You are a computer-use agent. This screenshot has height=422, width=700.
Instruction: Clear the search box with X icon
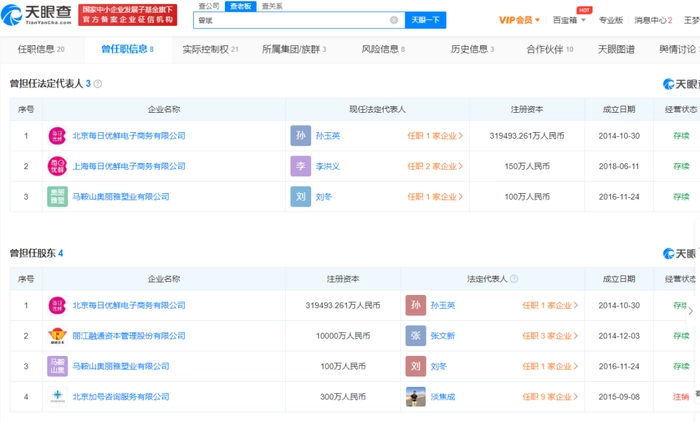coord(393,20)
